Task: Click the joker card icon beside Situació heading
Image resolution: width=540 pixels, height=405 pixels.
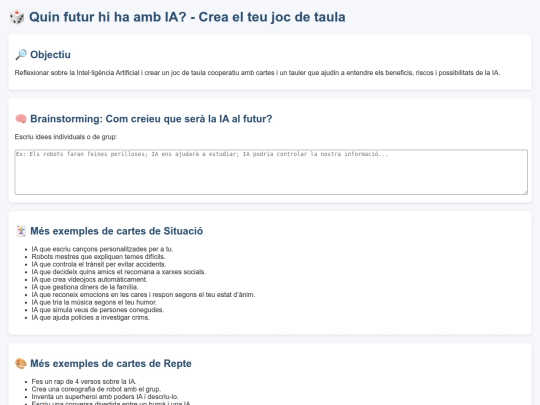Action: [21, 231]
